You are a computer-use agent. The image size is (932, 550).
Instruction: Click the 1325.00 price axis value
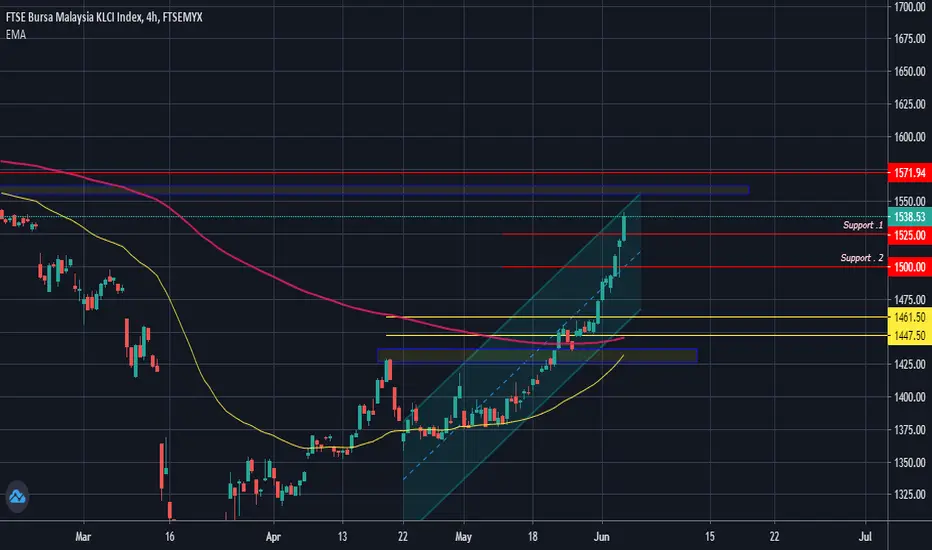click(910, 494)
